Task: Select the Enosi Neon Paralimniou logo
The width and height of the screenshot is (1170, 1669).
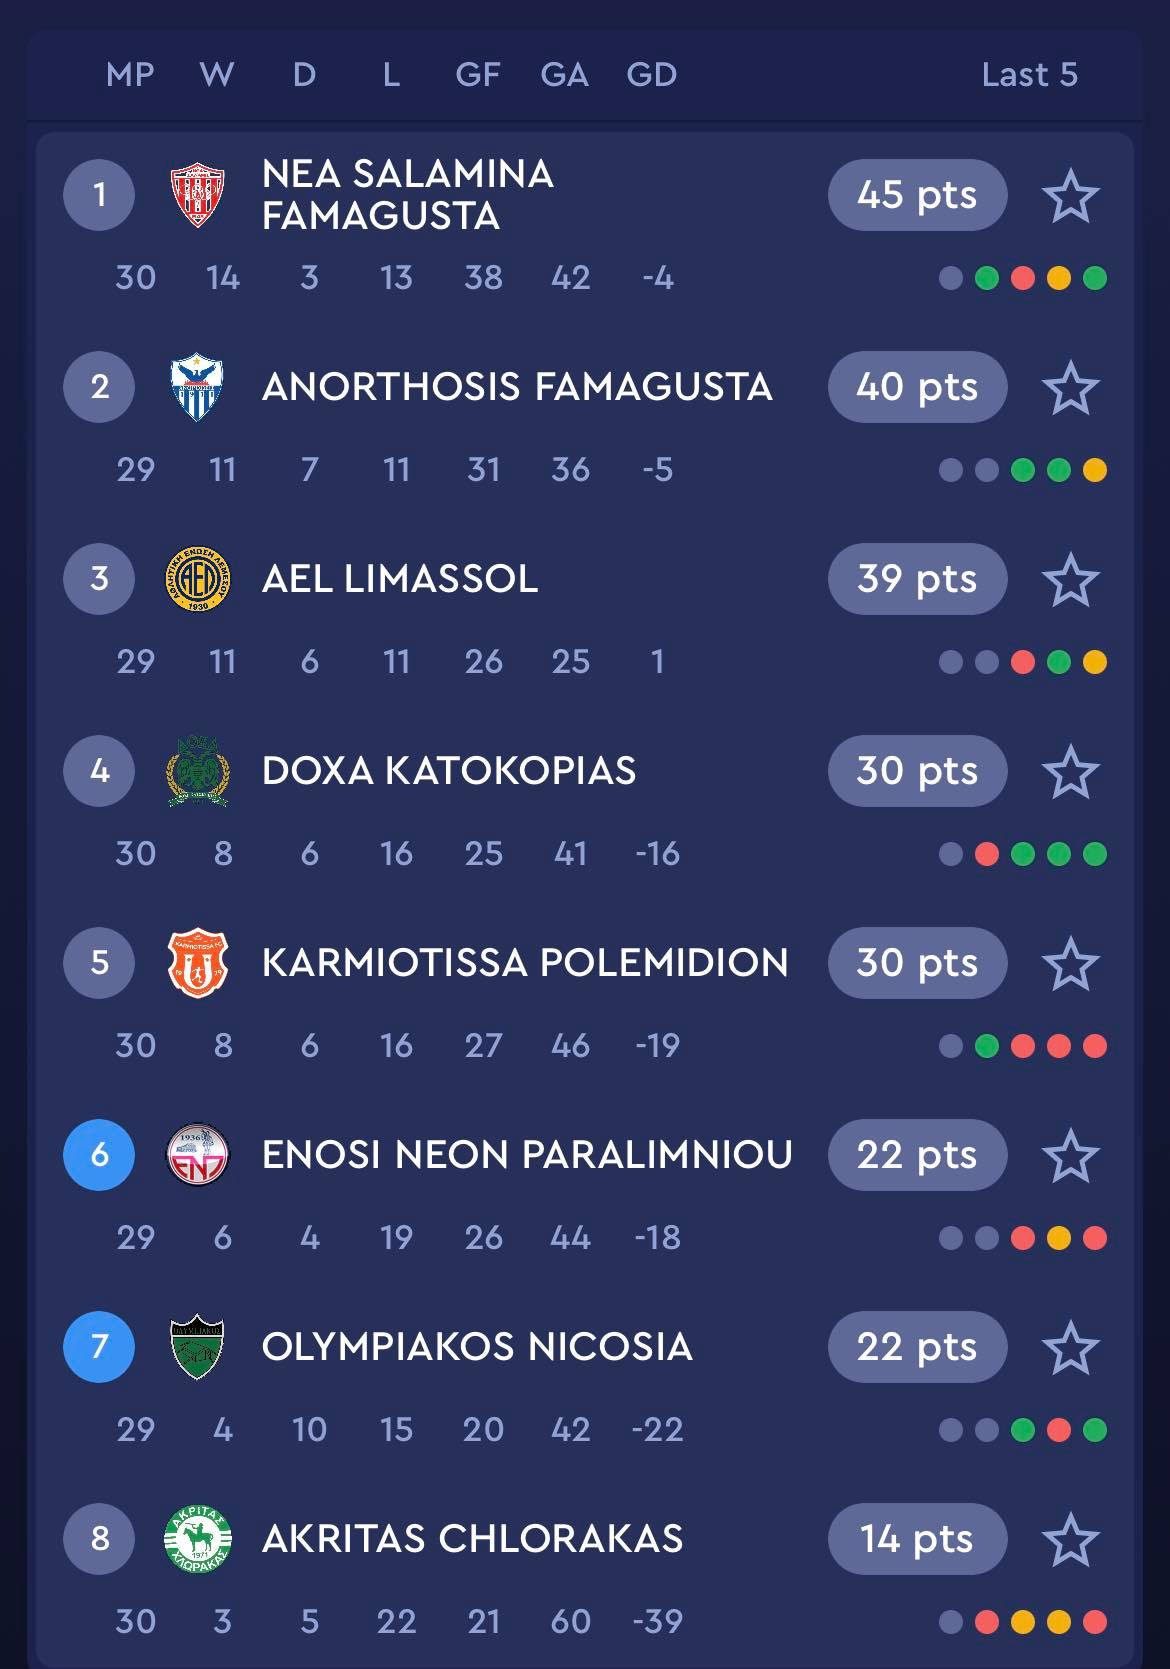Action: tap(198, 1155)
